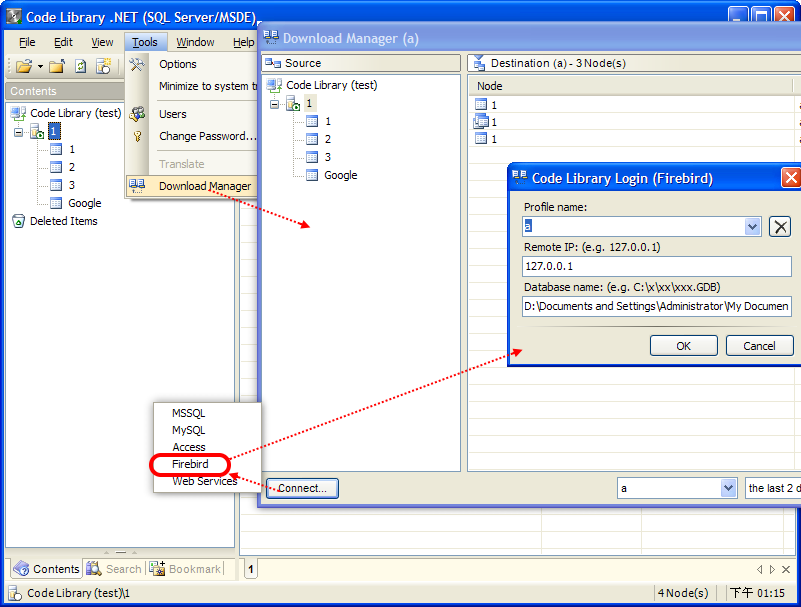Click the Source panel header icon
This screenshot has width=801, height=607.
(x=273, y=63)
